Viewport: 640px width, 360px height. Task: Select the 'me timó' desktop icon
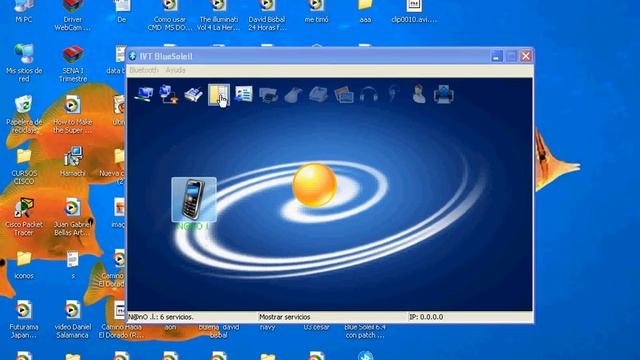tap(316, 11)
